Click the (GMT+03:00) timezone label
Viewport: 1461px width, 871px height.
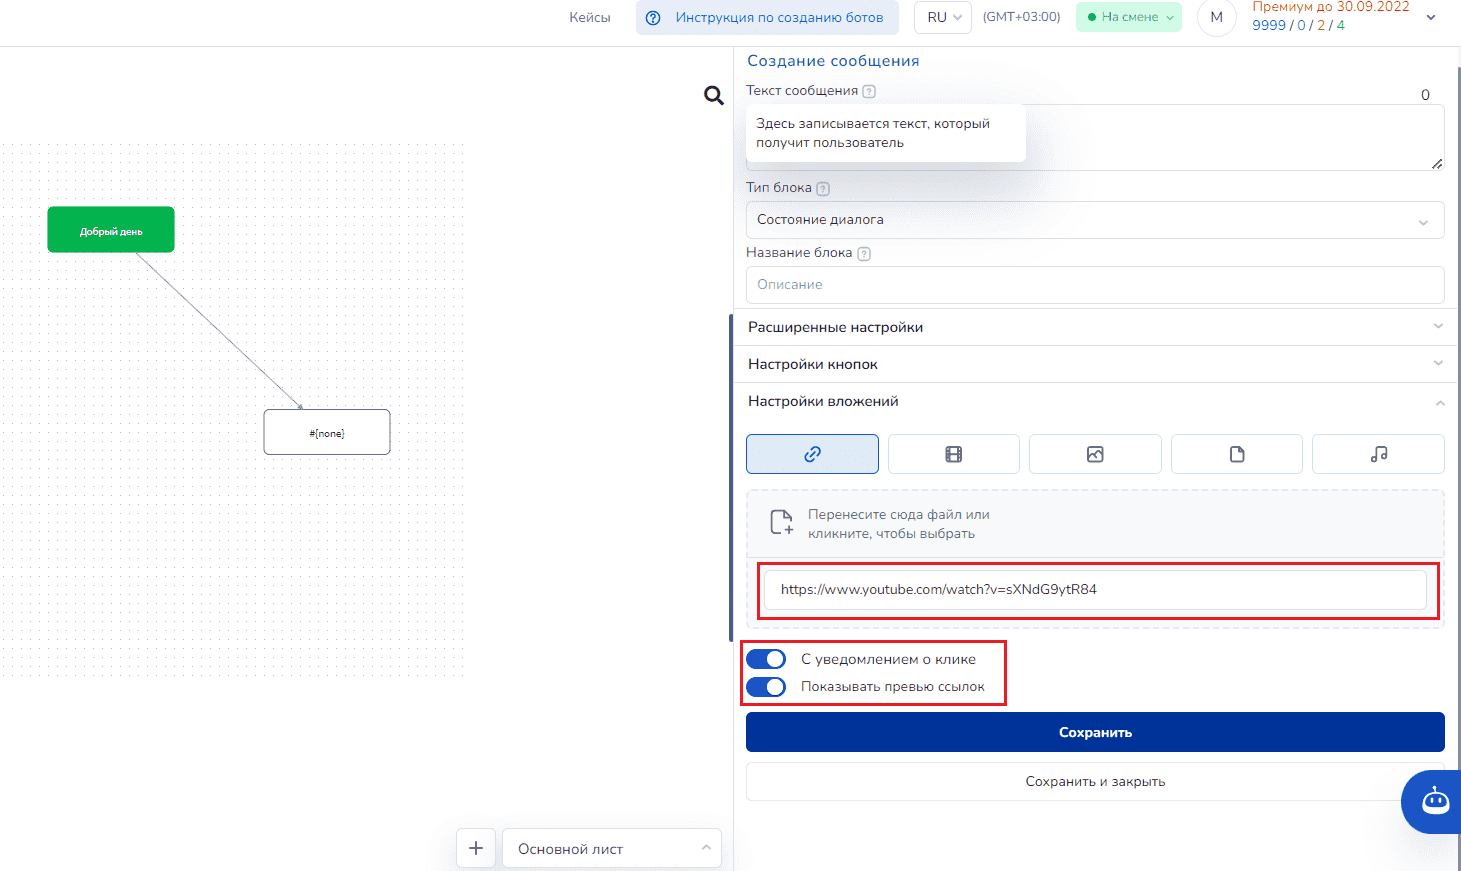click(1021, 17)
